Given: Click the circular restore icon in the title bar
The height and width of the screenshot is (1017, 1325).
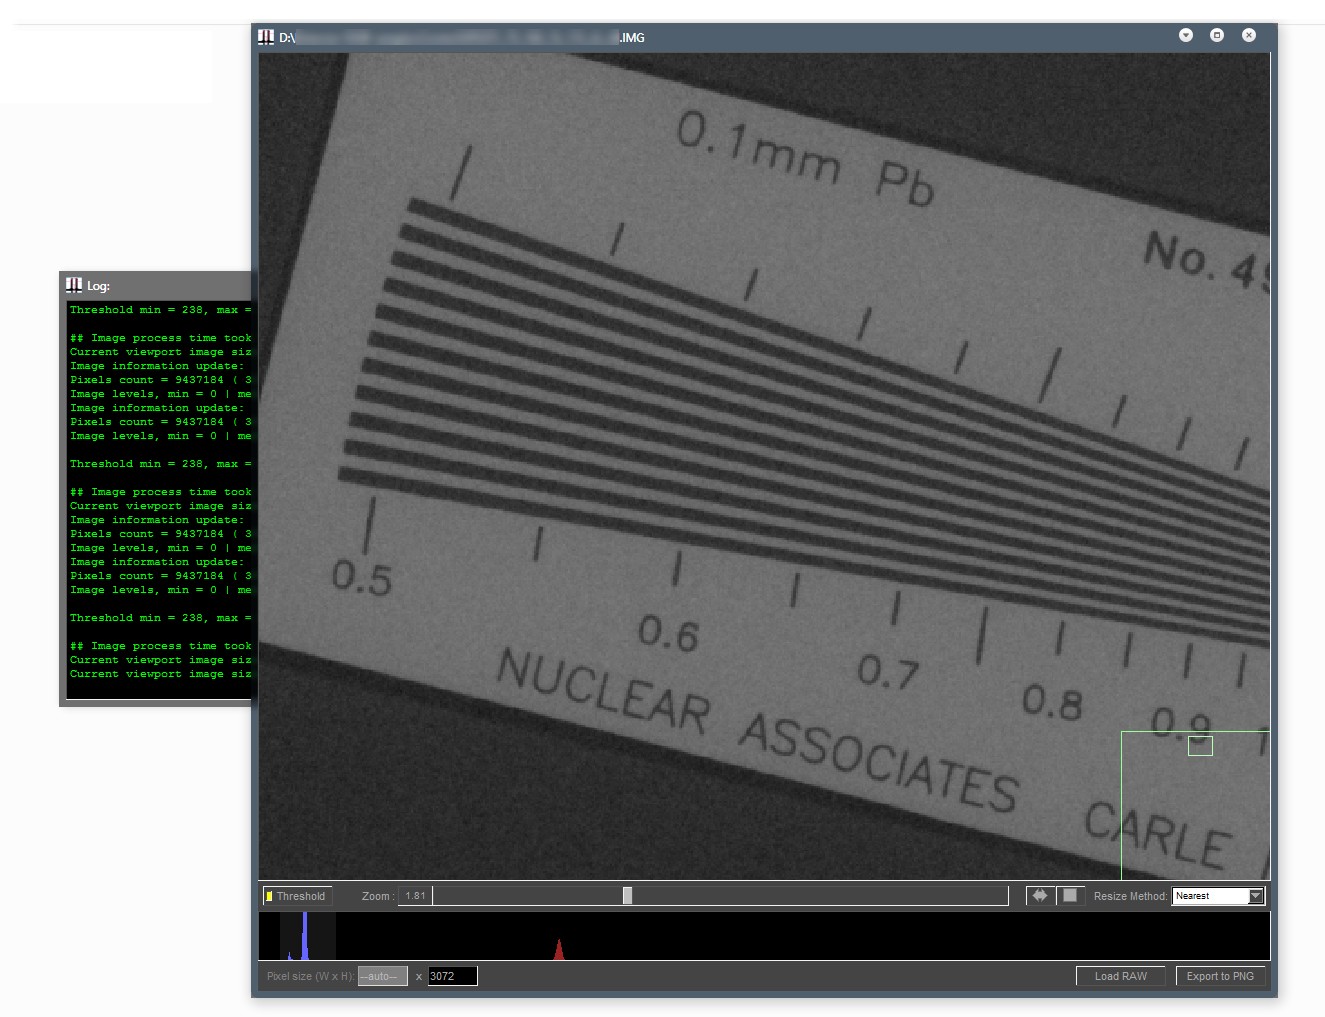Looking at the screenshot, I should click(1216, 34).
